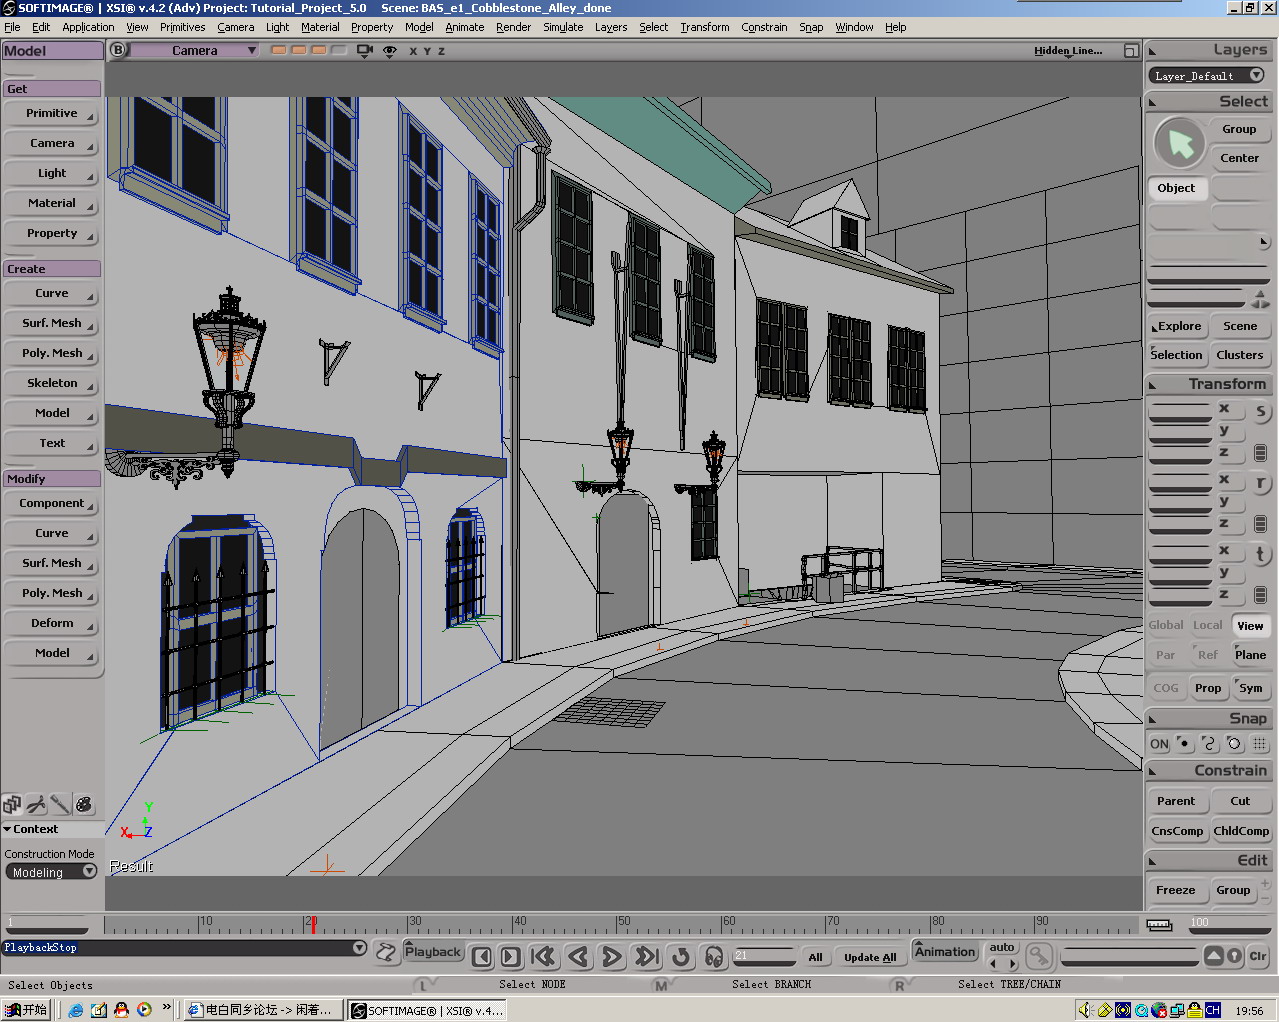Enable Sym symmetry mode
Image resolution: width=1279 pixels, height=1022 pixels.
[x=1250, y=688]
